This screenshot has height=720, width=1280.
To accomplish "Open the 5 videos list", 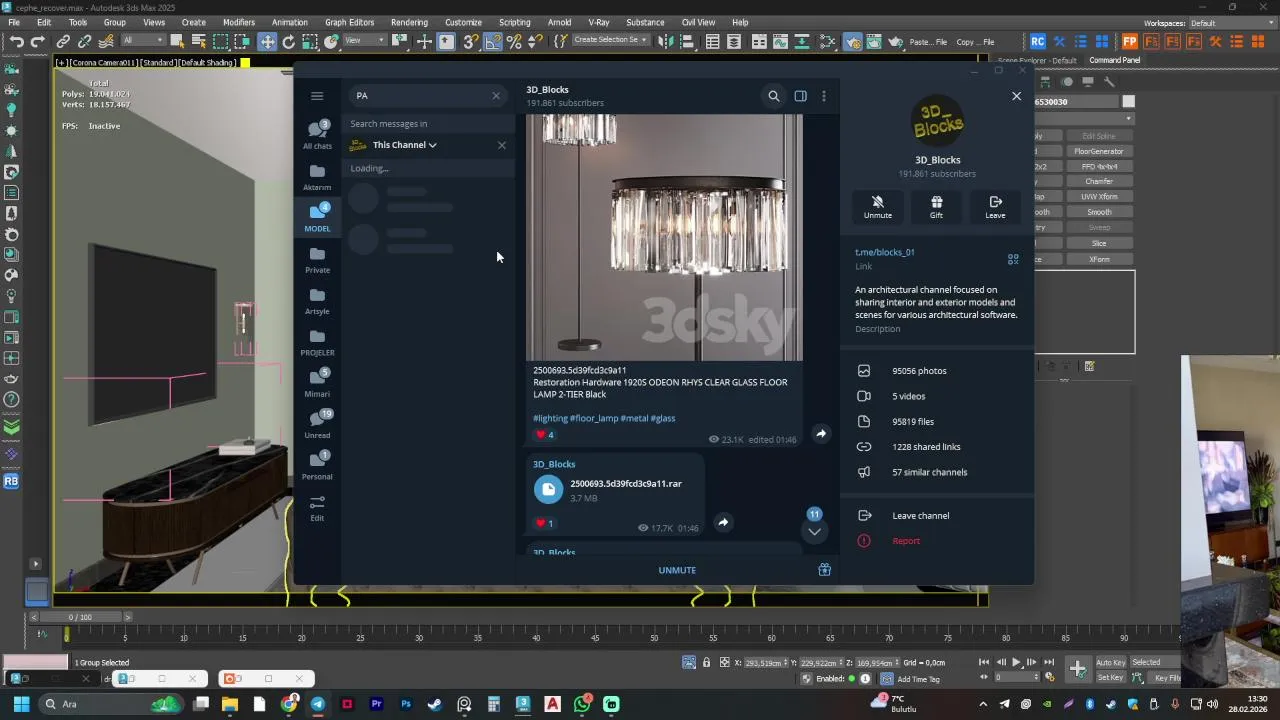I will [936, 396].
